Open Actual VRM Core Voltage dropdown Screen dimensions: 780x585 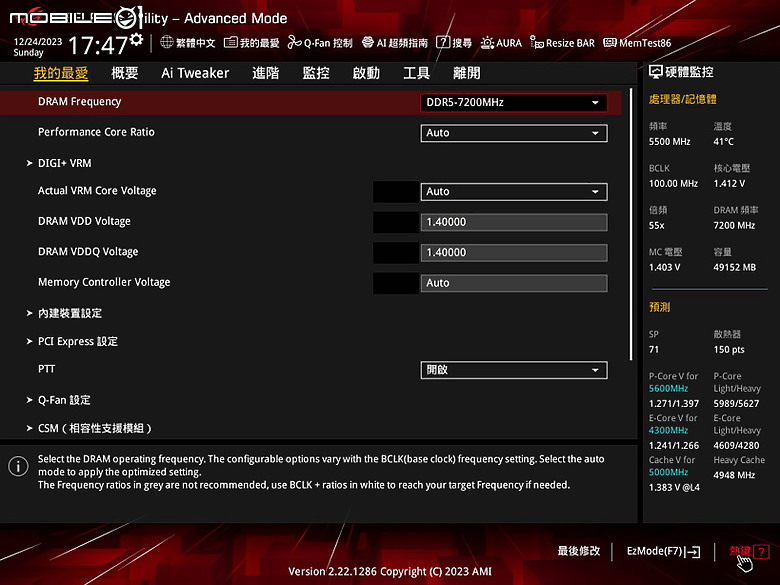coord(514,192)
